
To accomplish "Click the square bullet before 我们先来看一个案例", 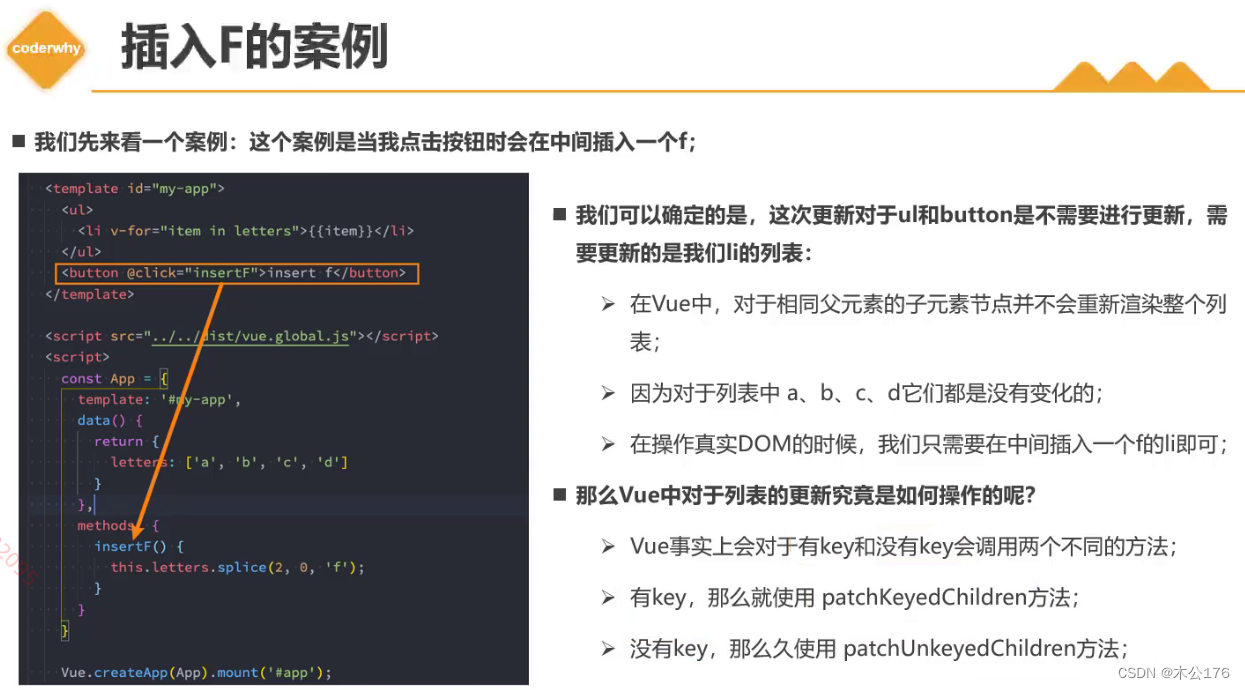I will click(19, 139).
